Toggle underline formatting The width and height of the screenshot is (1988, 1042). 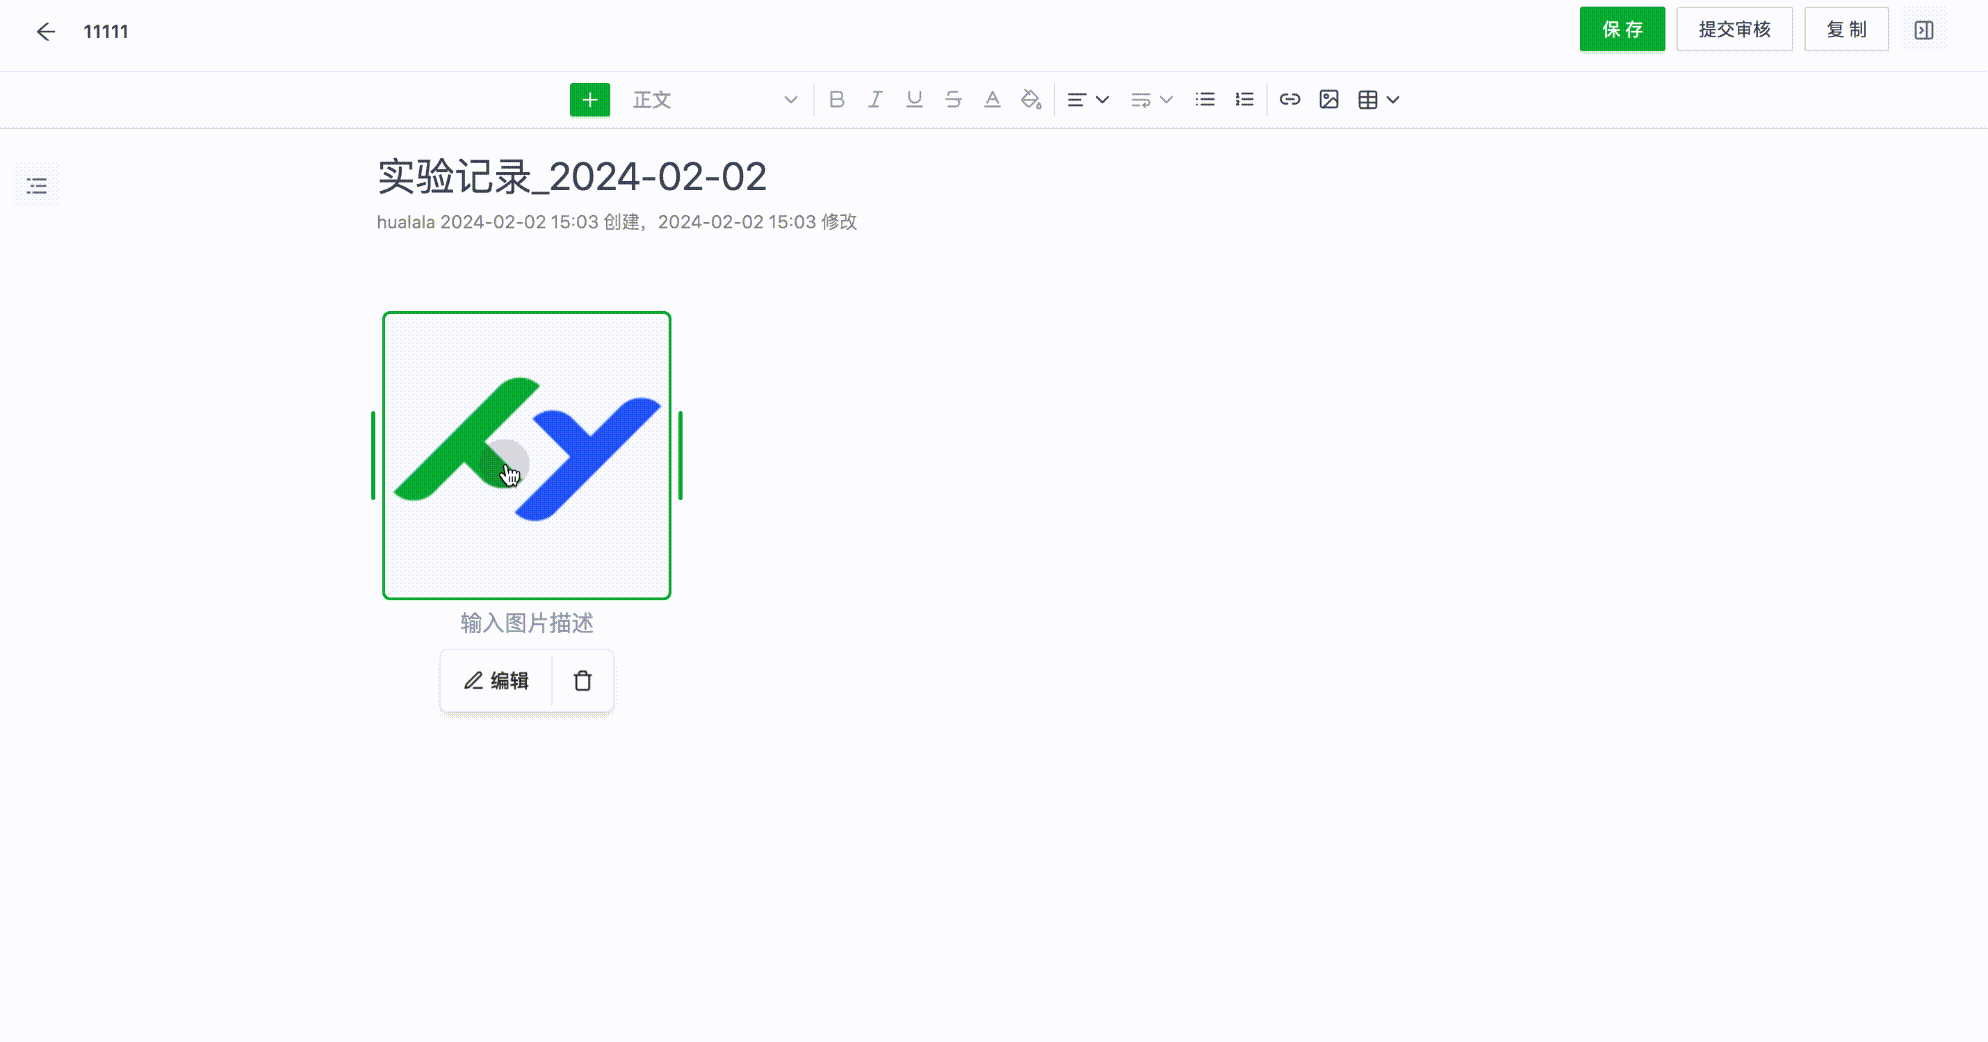coord(914,100)
